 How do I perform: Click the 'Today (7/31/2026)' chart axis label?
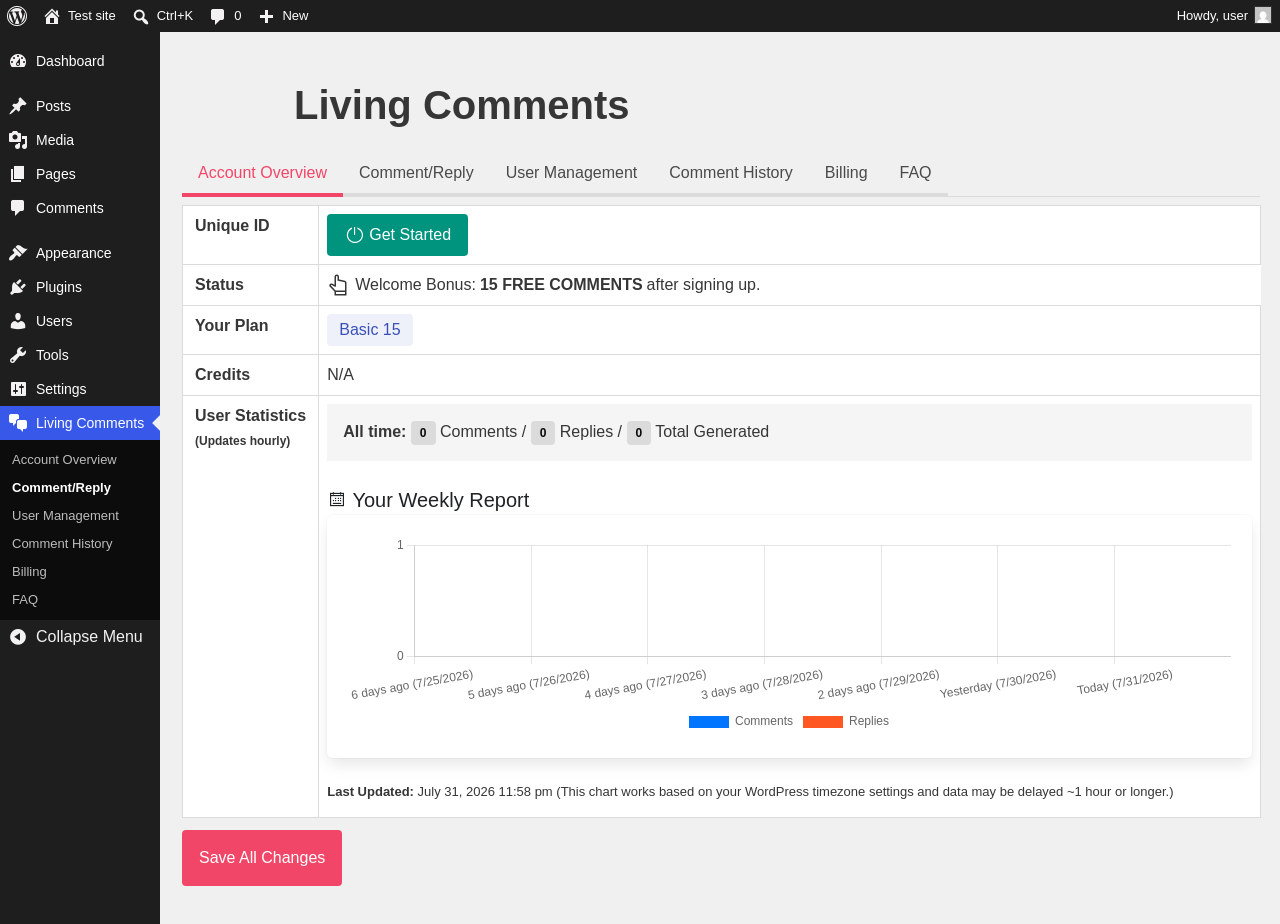(1124, 683)
